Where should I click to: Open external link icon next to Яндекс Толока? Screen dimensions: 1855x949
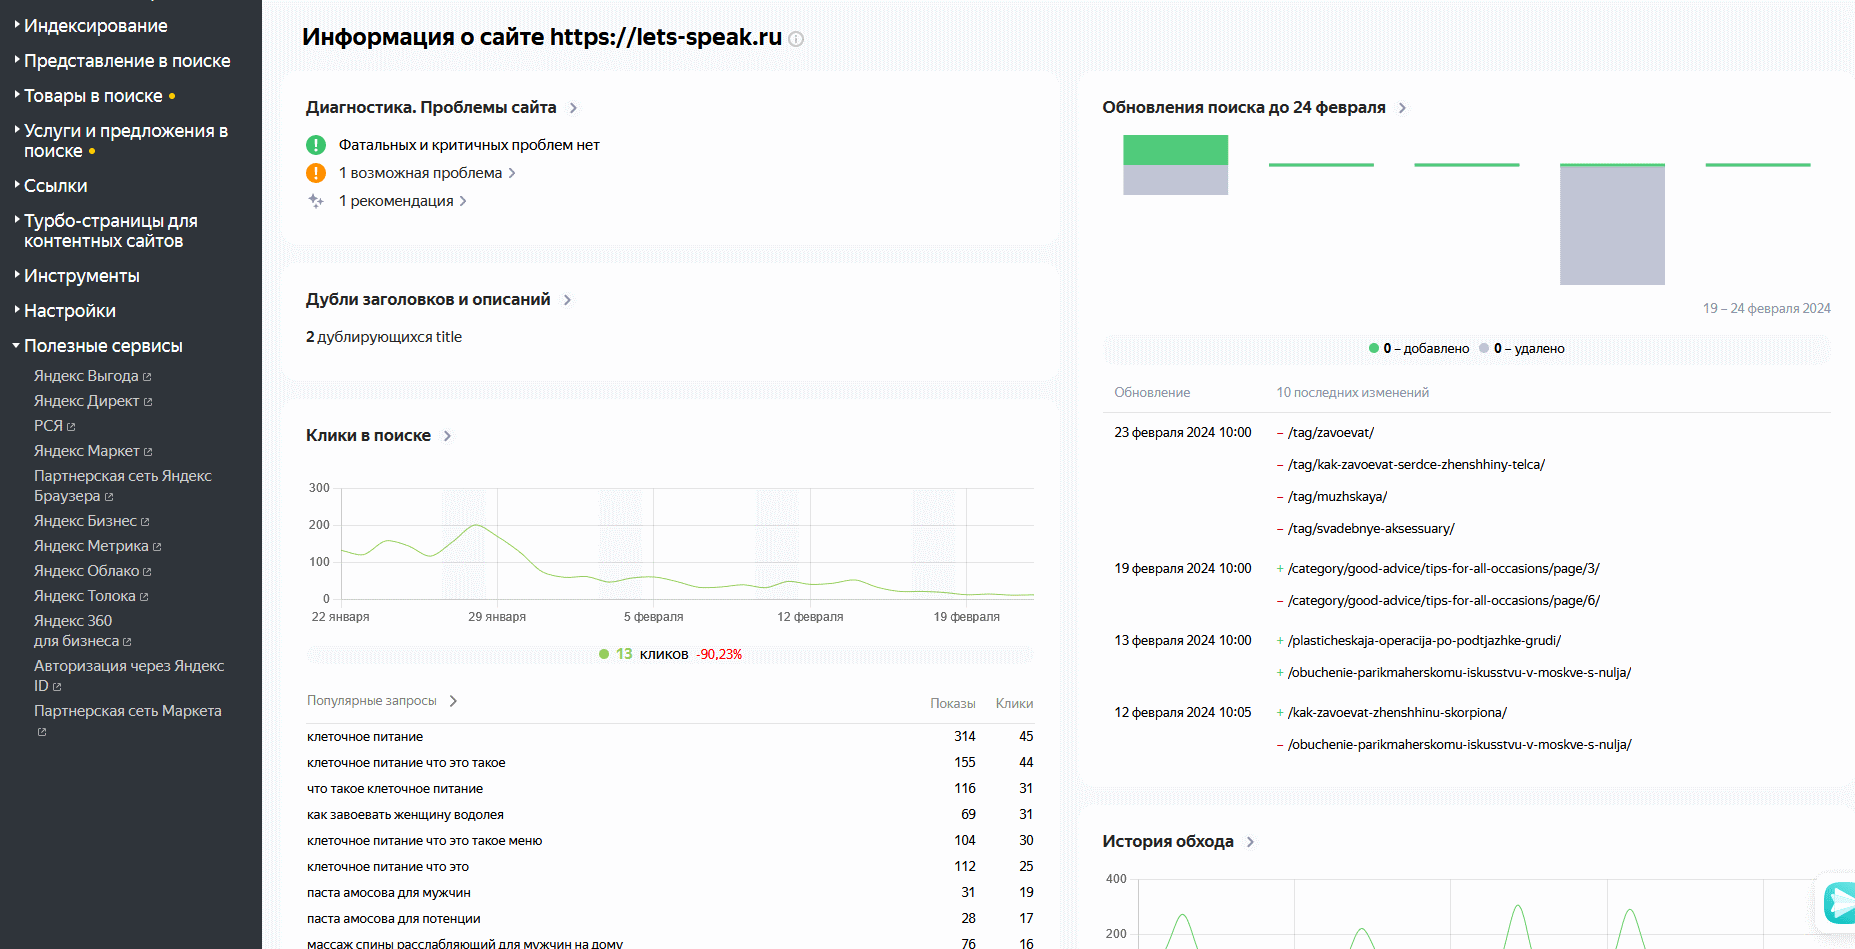(x=144, y=597)
